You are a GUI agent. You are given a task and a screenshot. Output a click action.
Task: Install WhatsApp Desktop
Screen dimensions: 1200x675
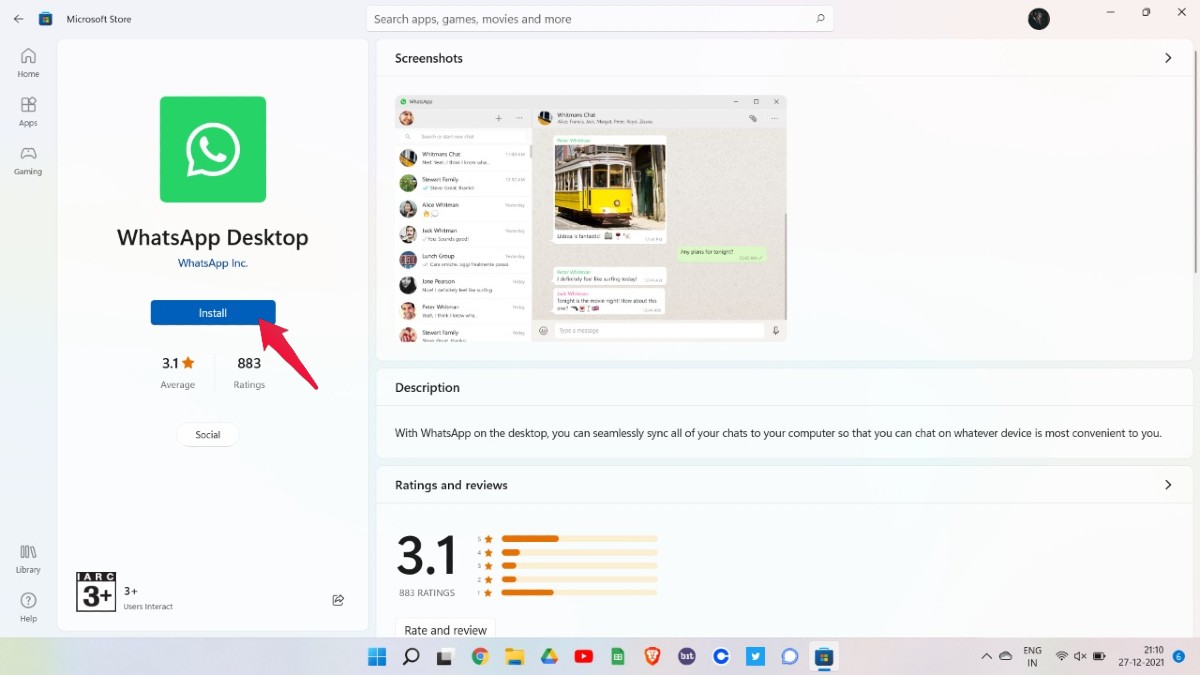(x=213, y=312)
